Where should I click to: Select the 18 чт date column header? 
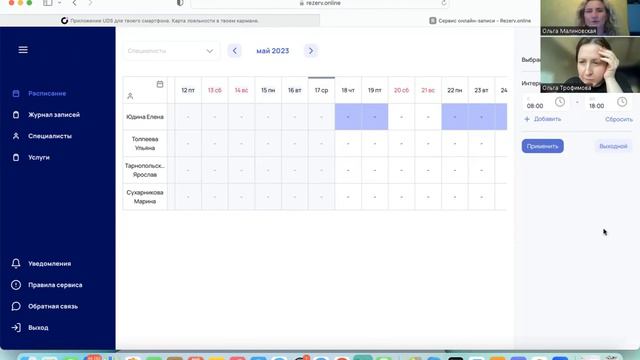click(x=348, y=90)
